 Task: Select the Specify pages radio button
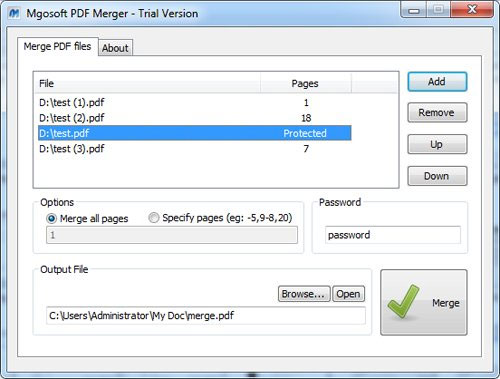[153, 218]
